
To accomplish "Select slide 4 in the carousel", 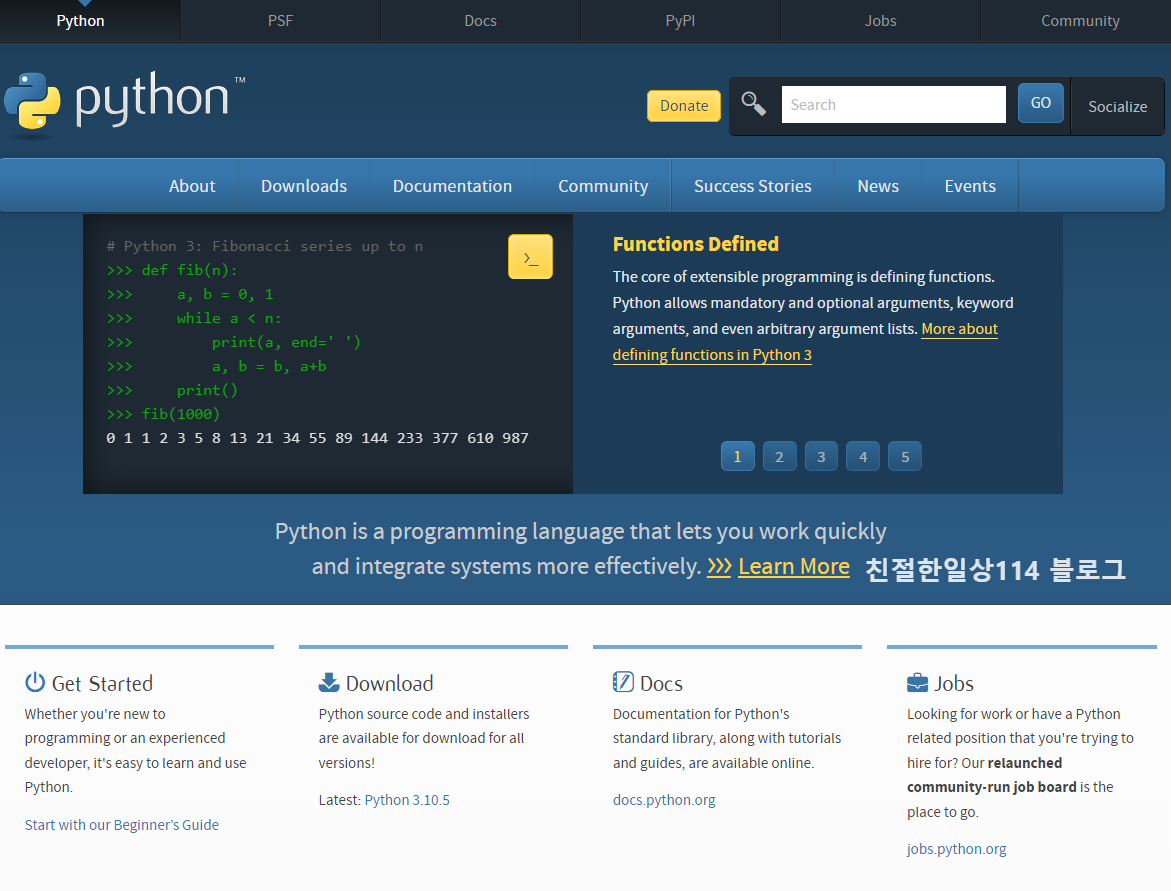I will pyautogui.click(x=863, y=456).
